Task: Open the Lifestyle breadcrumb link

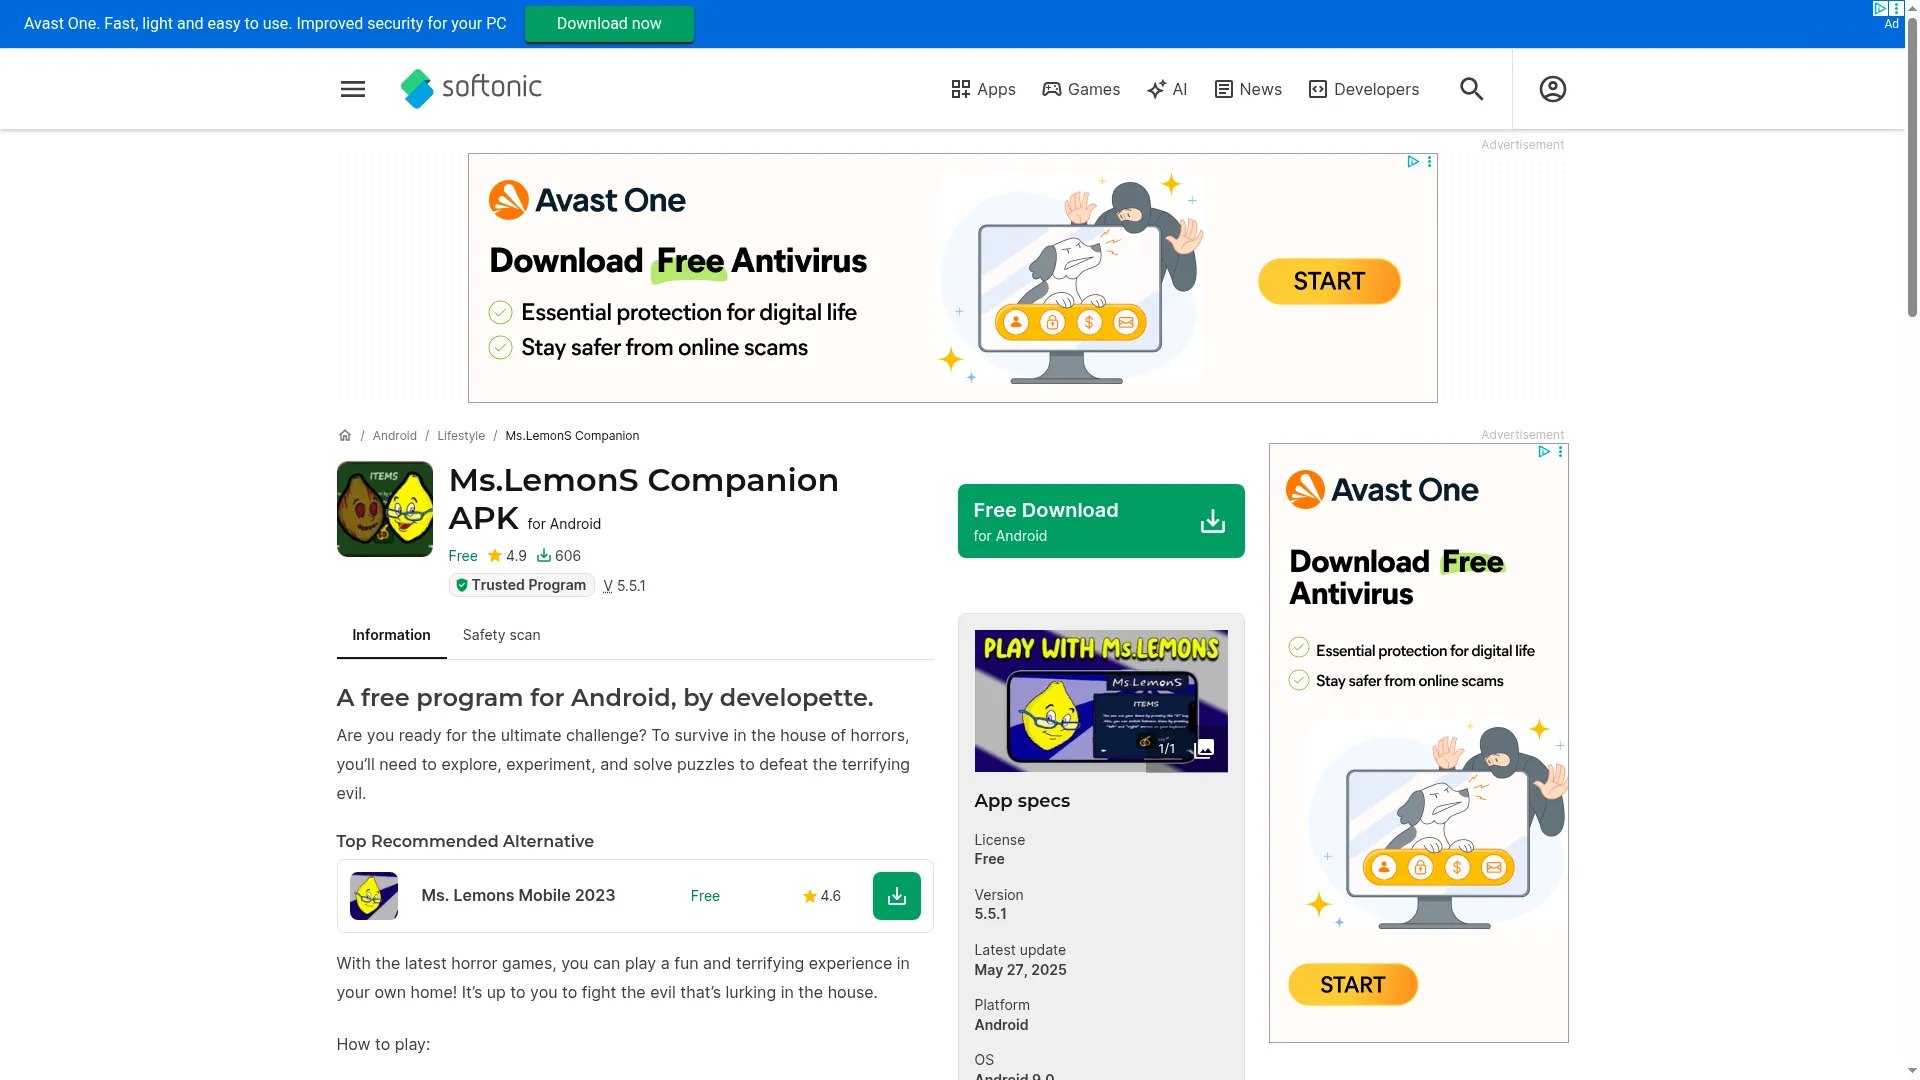Action: [x=461, y=436]
